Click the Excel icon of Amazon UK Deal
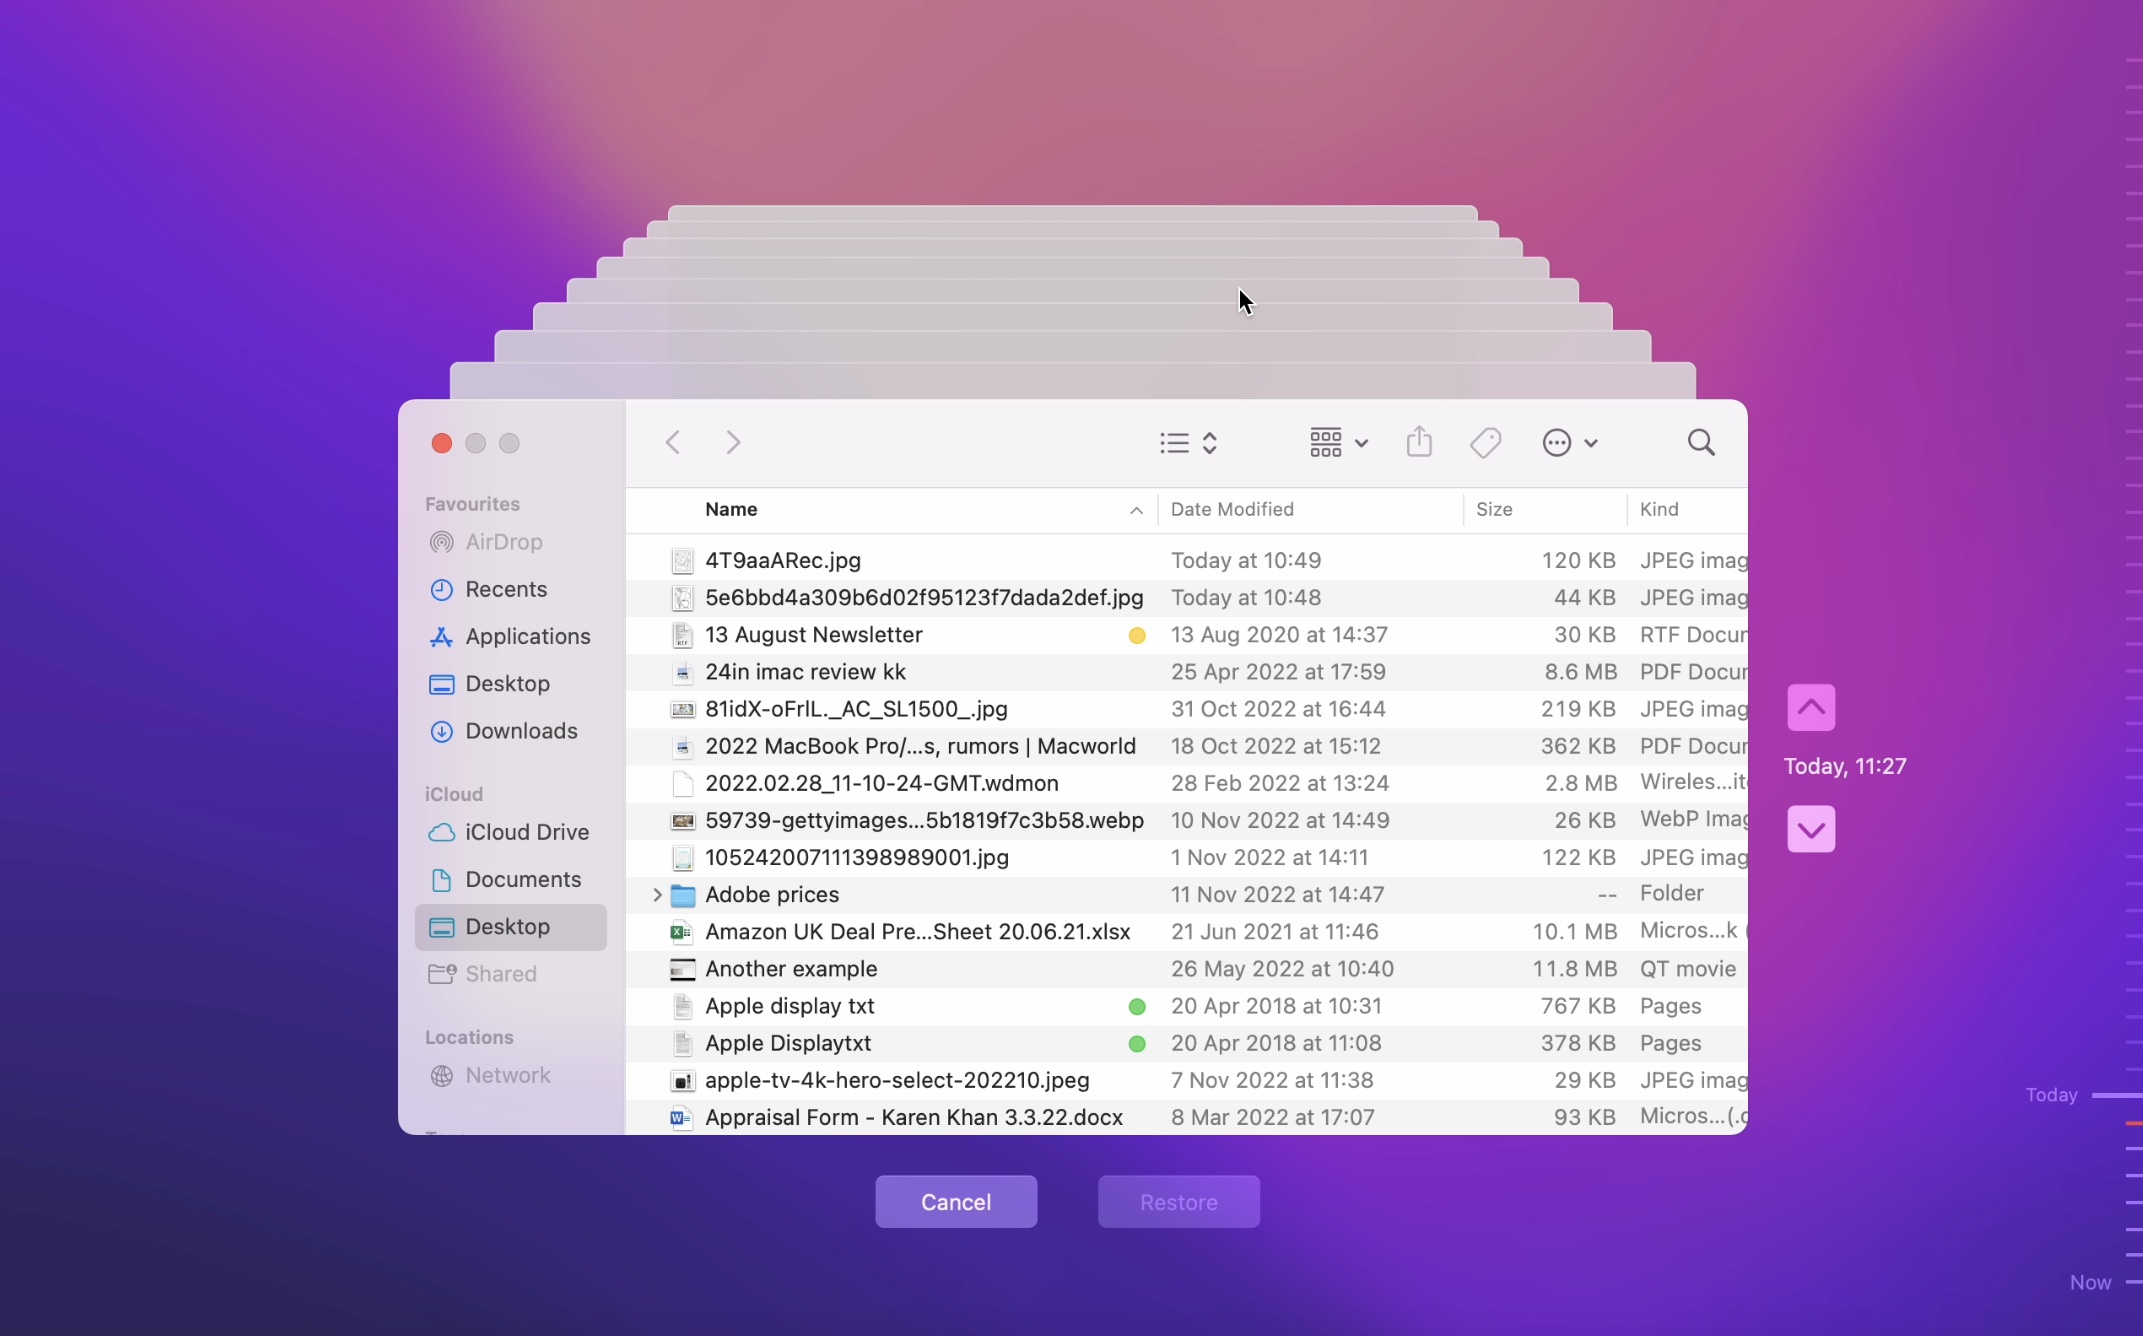The image size is (2143, 1336). [682, 931]
